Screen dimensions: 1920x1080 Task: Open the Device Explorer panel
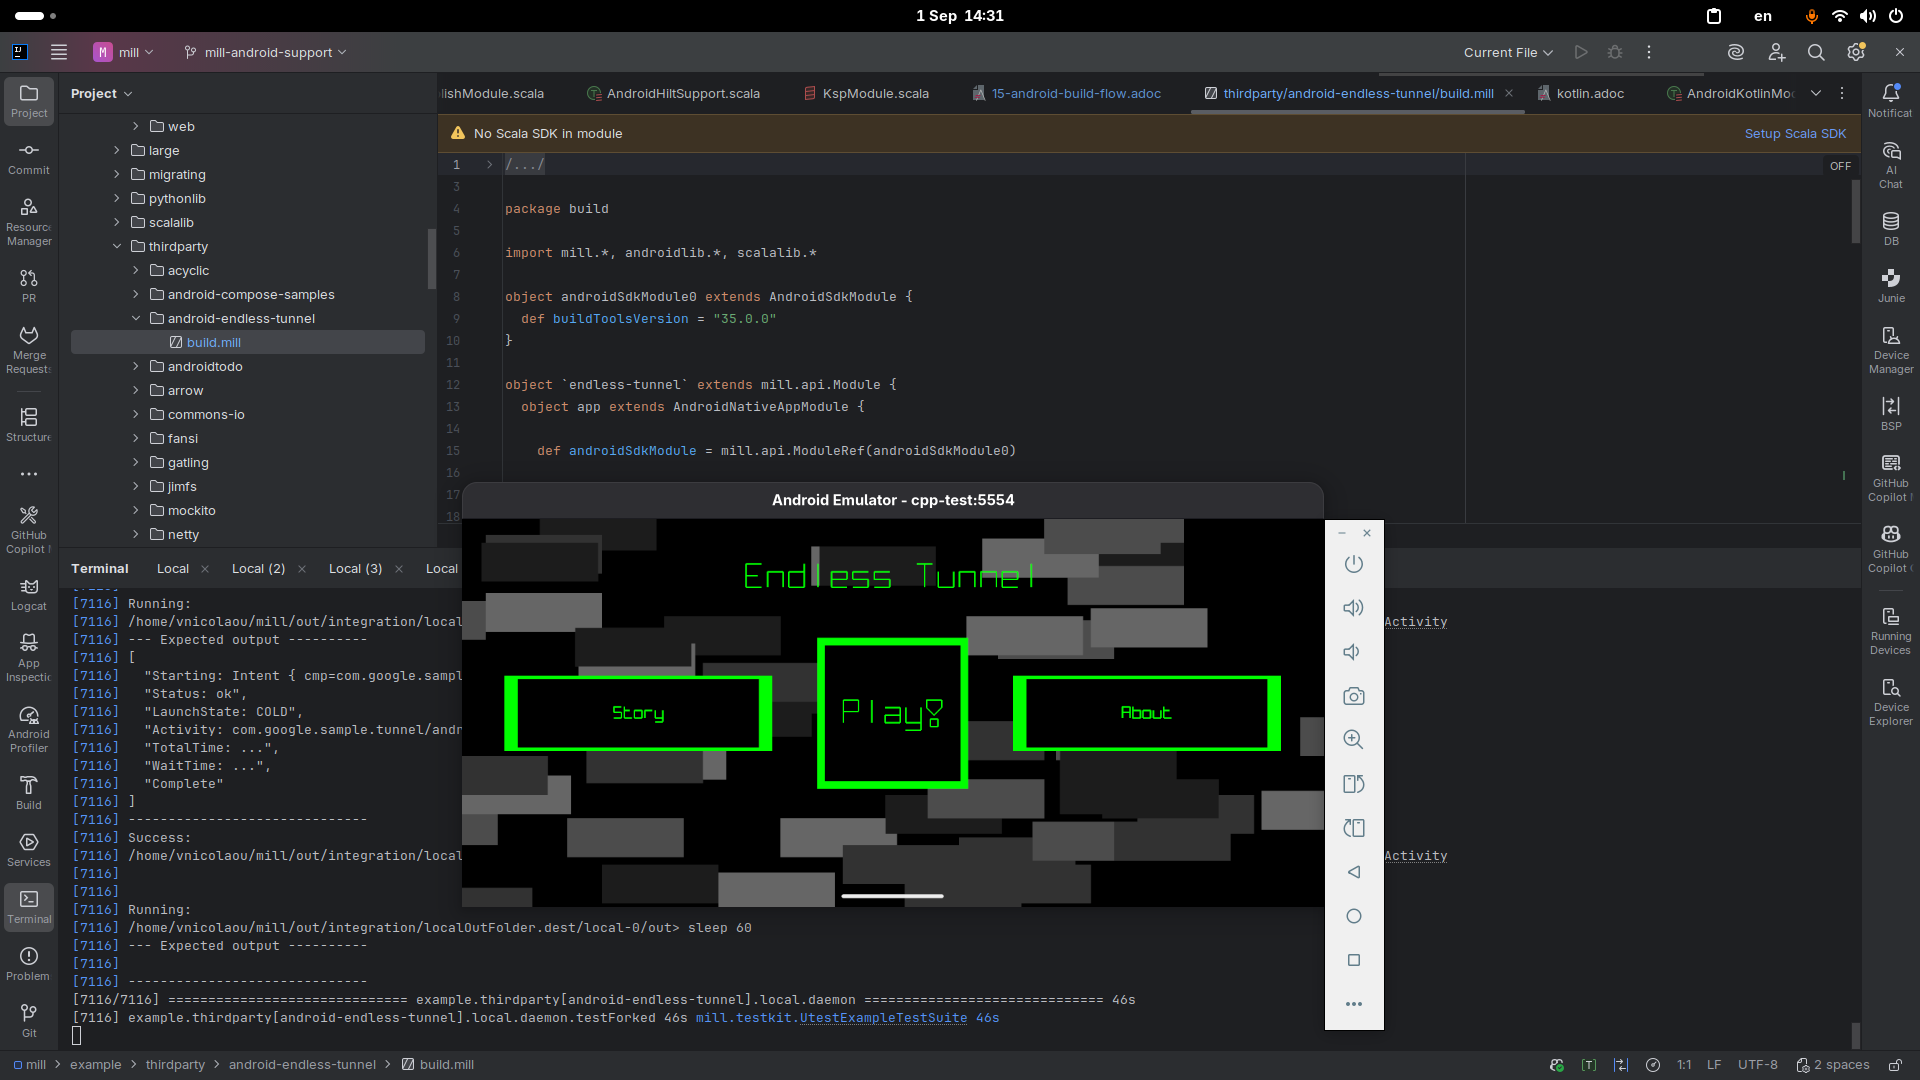(x=1890, y=701)
